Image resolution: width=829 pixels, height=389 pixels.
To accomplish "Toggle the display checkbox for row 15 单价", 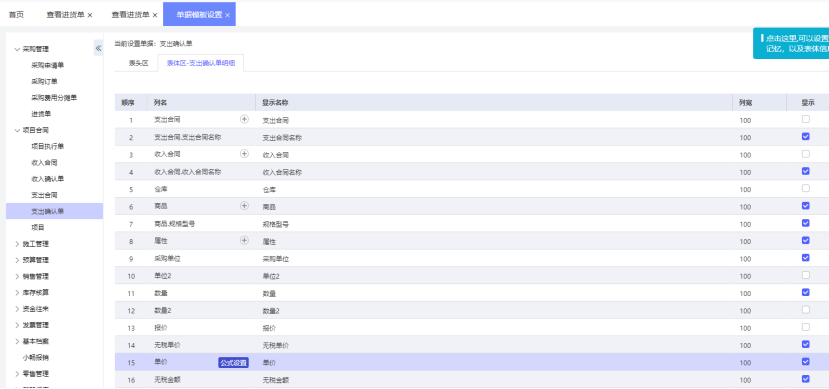I will point(805,362).
